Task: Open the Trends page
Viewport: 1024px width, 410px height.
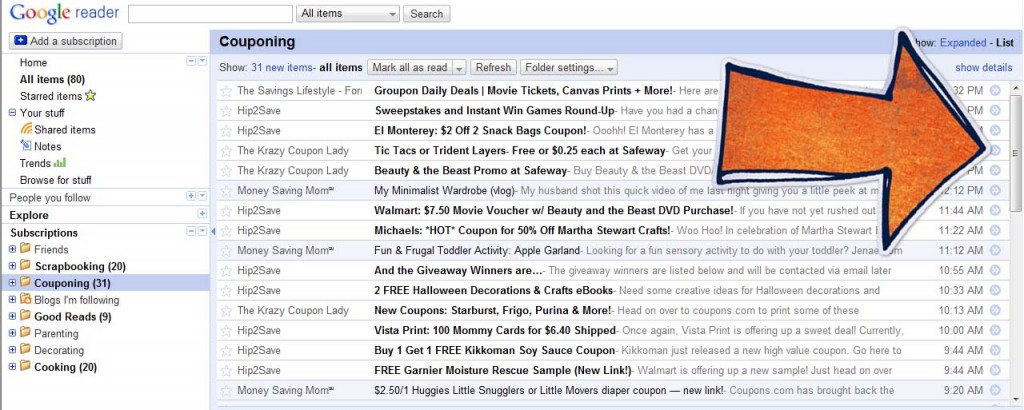Action: [35, 163]
